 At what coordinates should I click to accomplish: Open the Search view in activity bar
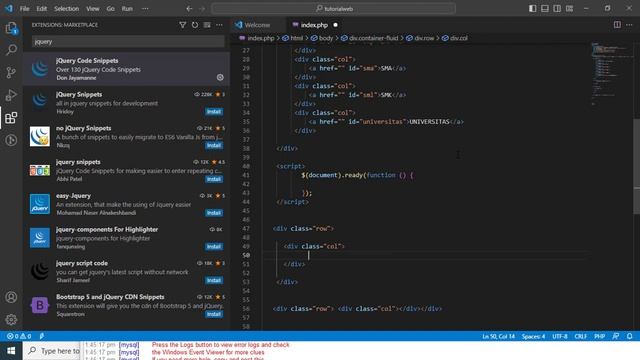click(x=11, y=50)
